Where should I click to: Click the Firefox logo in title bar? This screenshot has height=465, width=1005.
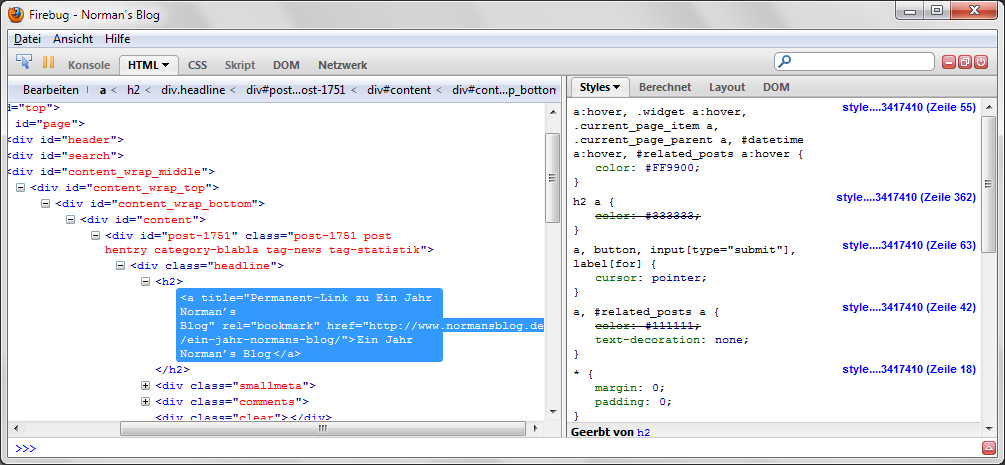[x=15, y=14]
